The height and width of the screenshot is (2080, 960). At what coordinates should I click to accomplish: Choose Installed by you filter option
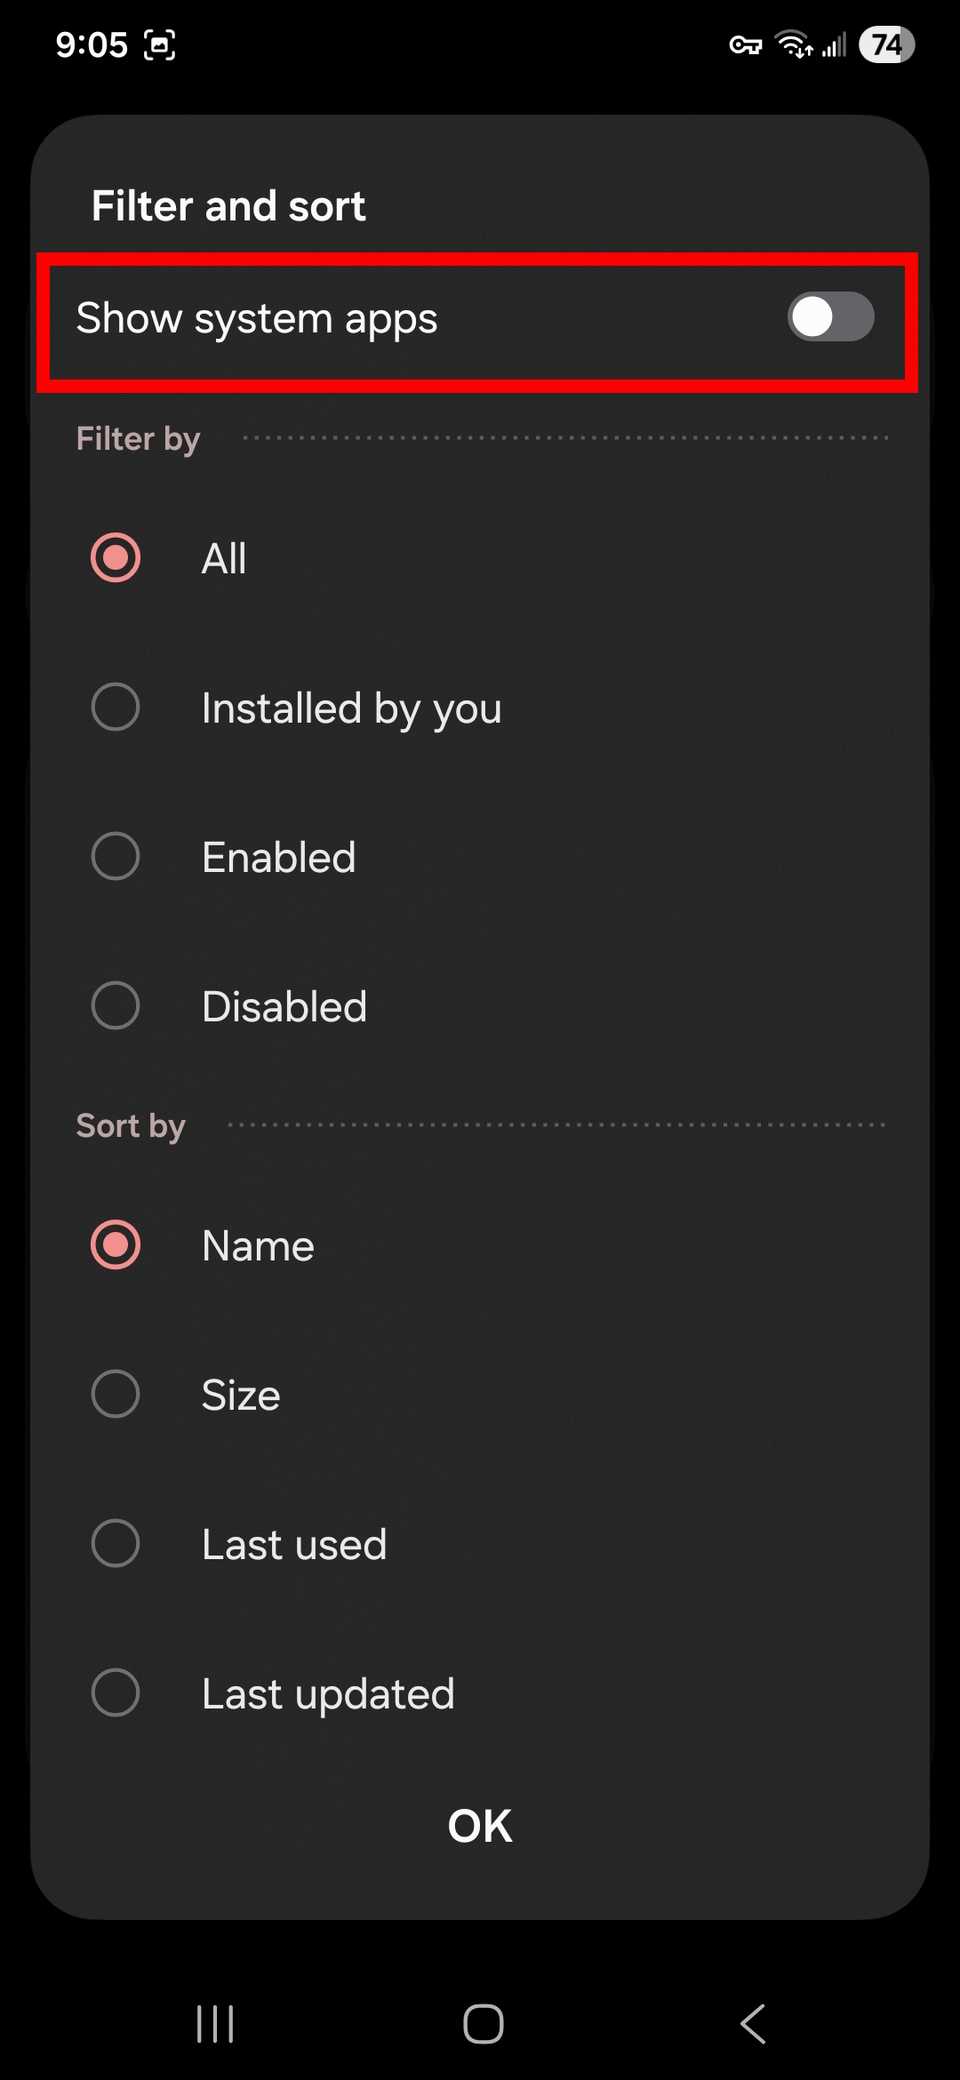(x=116, y=708)
